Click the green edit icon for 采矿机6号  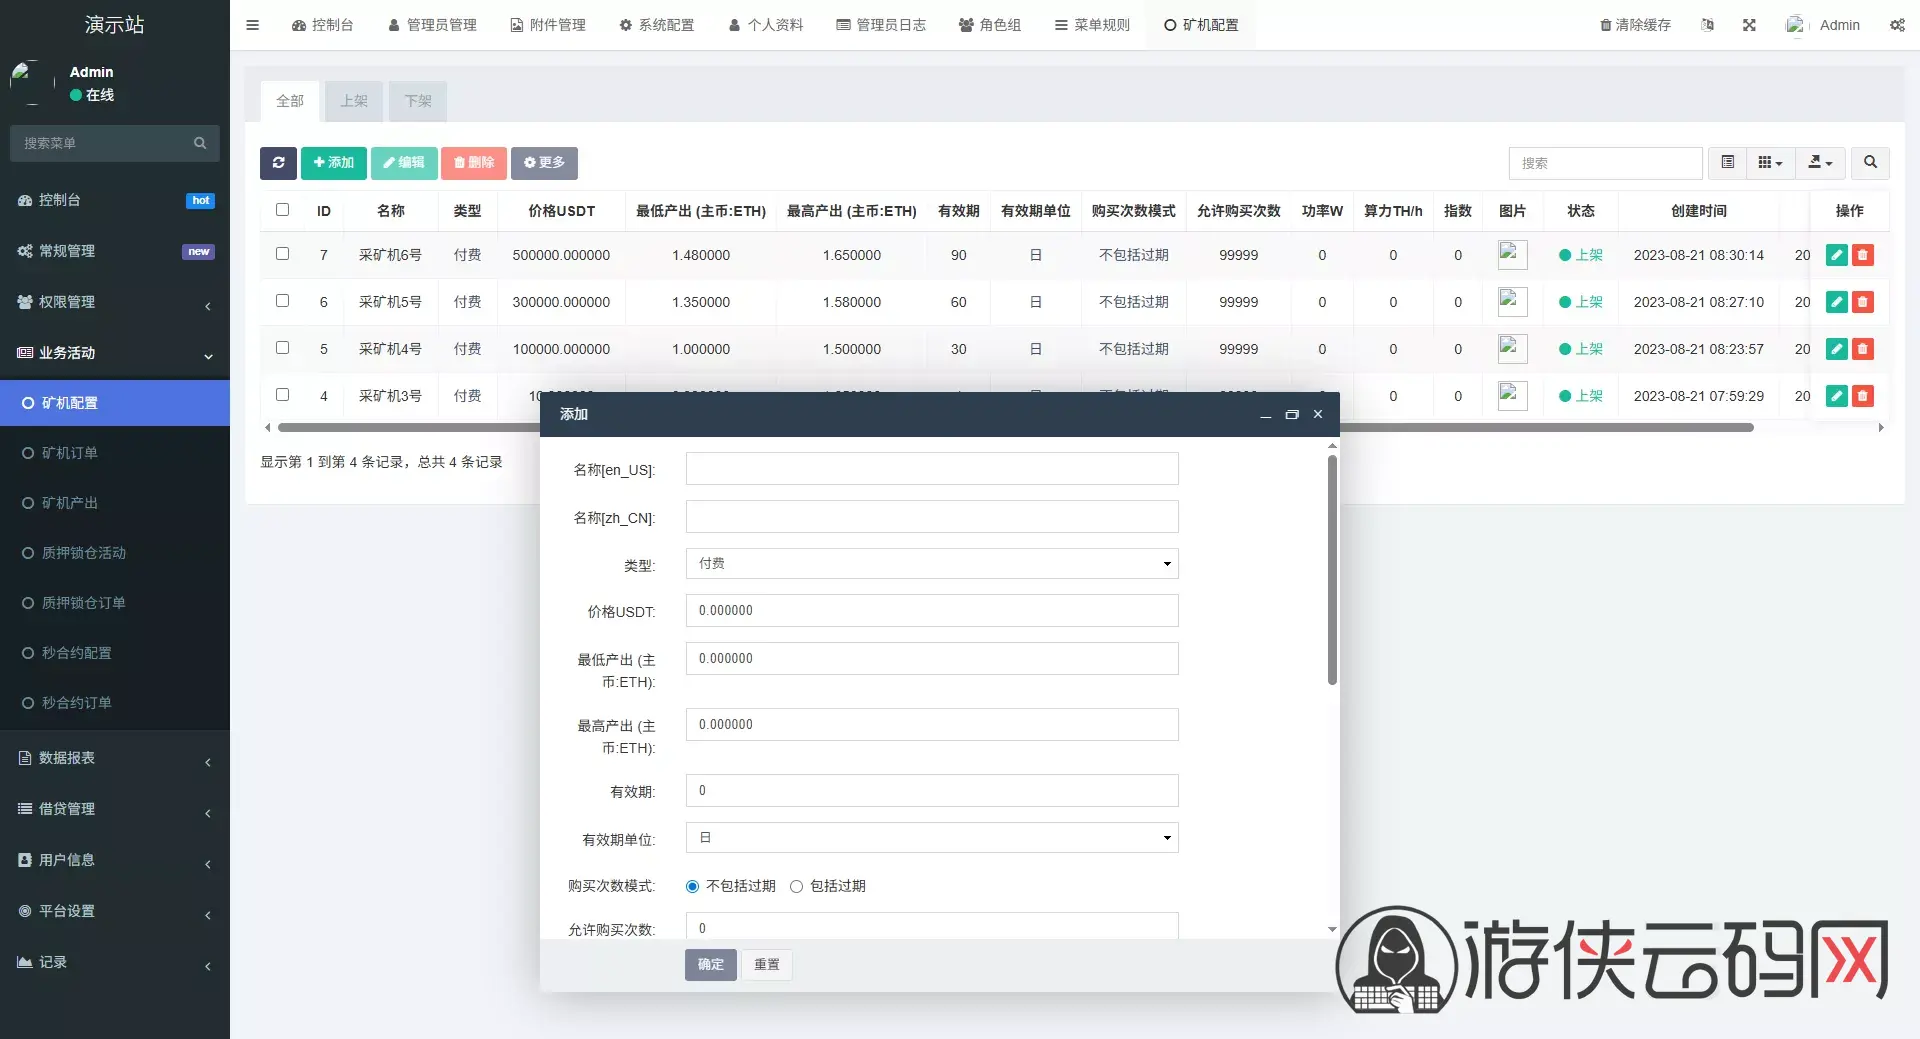pos(1836,255)
